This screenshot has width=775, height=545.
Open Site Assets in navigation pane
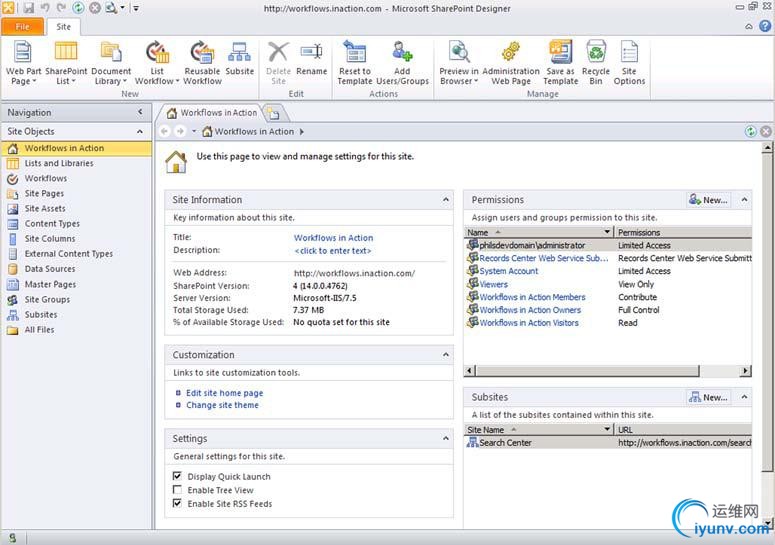coord(77,209)
